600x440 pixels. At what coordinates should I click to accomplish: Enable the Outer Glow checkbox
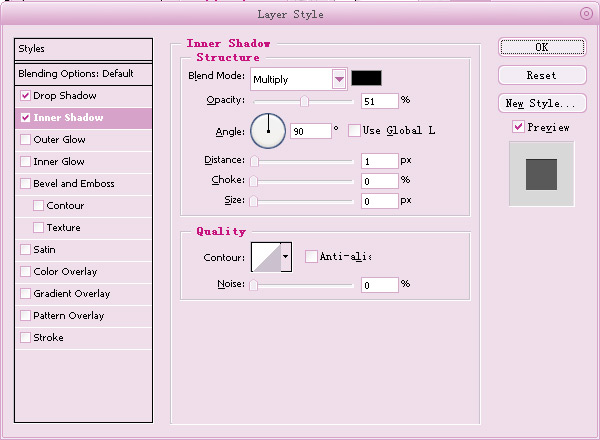click(25, 139)
